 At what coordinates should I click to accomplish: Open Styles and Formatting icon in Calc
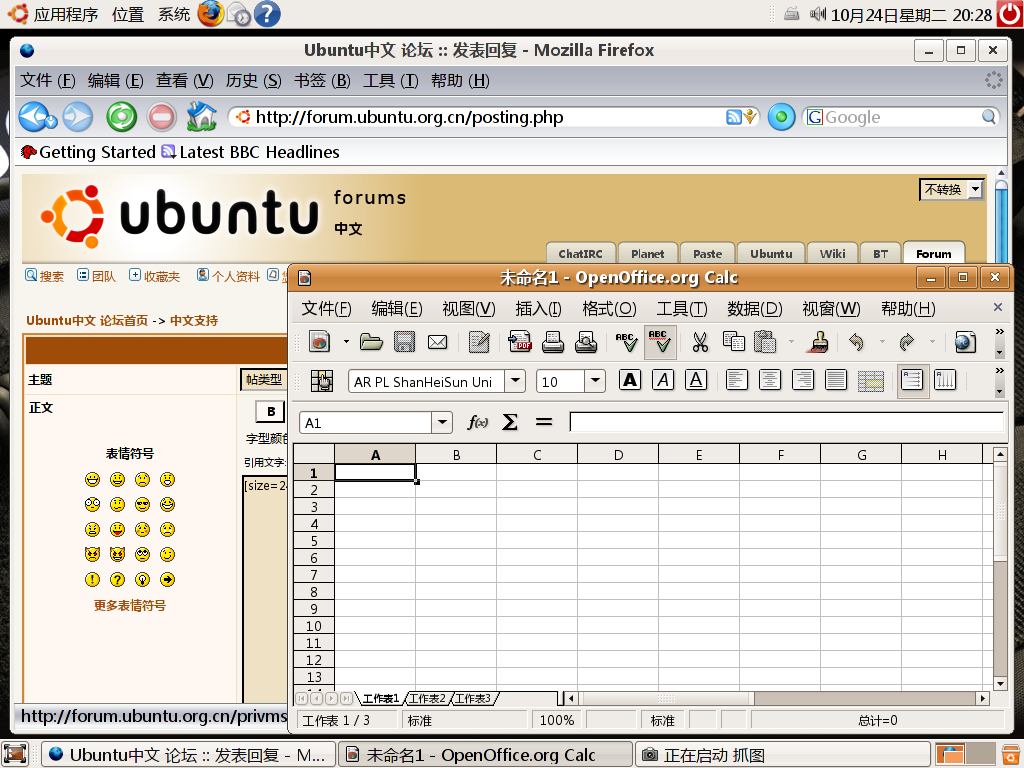(x=321, y=381)
